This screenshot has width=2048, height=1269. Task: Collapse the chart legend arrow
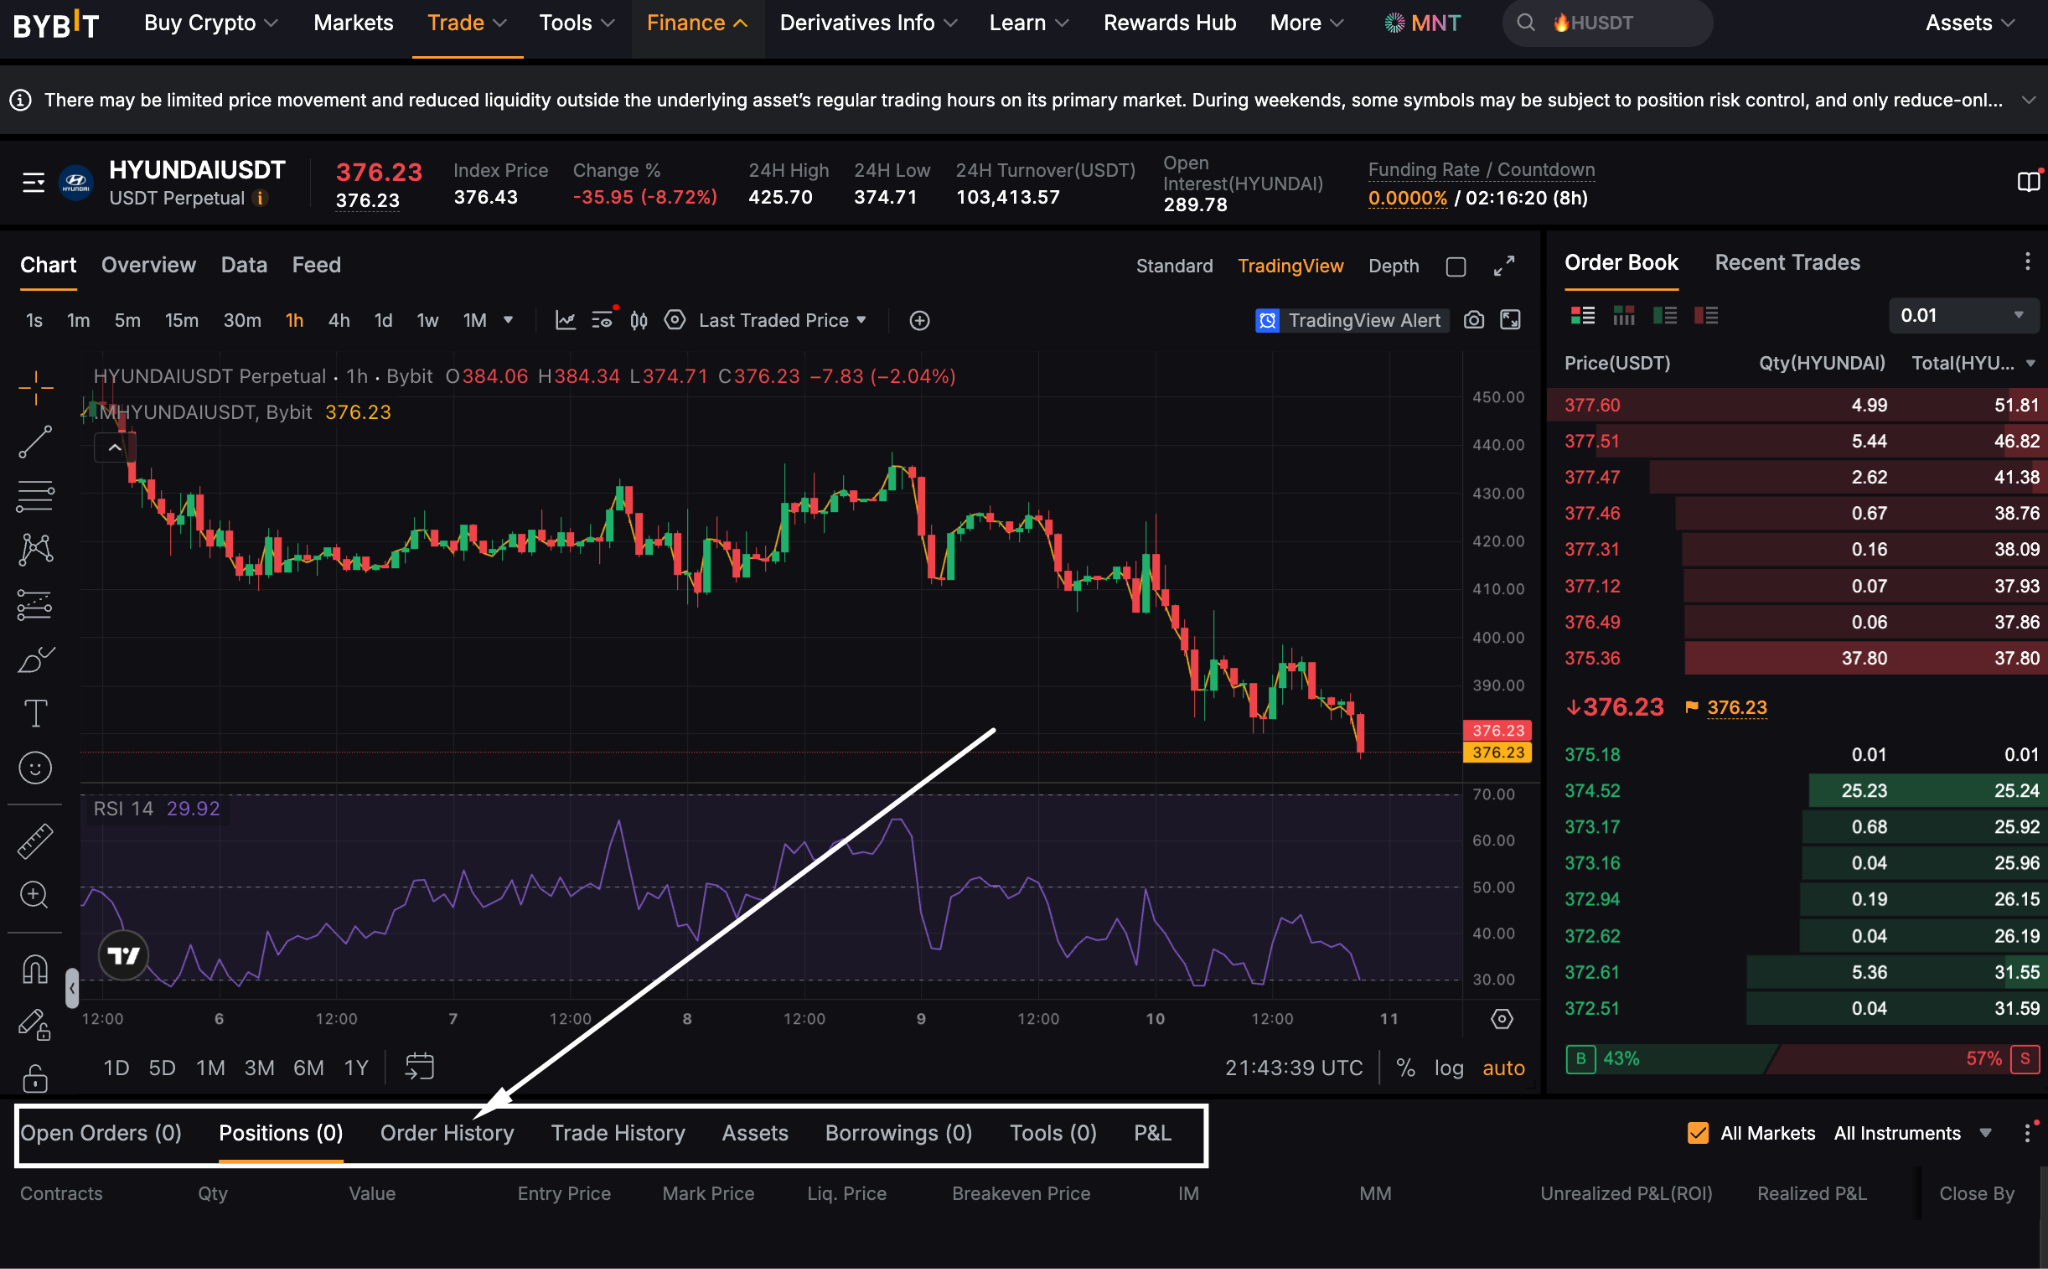tap(115, 448)
